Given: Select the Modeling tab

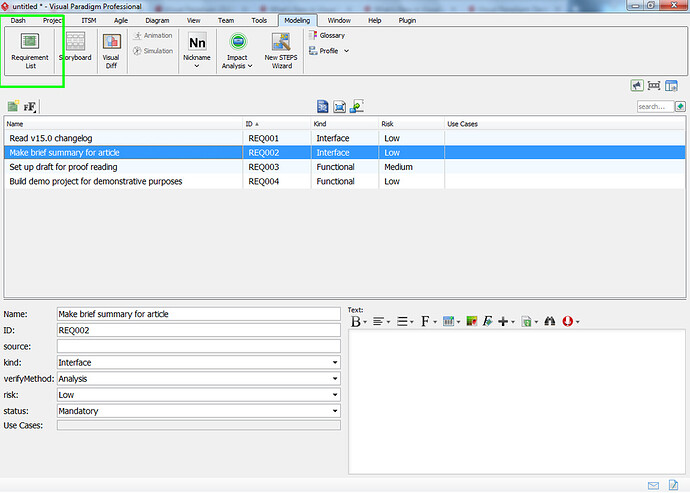Looking at the screenshot, I should (297, 20).
